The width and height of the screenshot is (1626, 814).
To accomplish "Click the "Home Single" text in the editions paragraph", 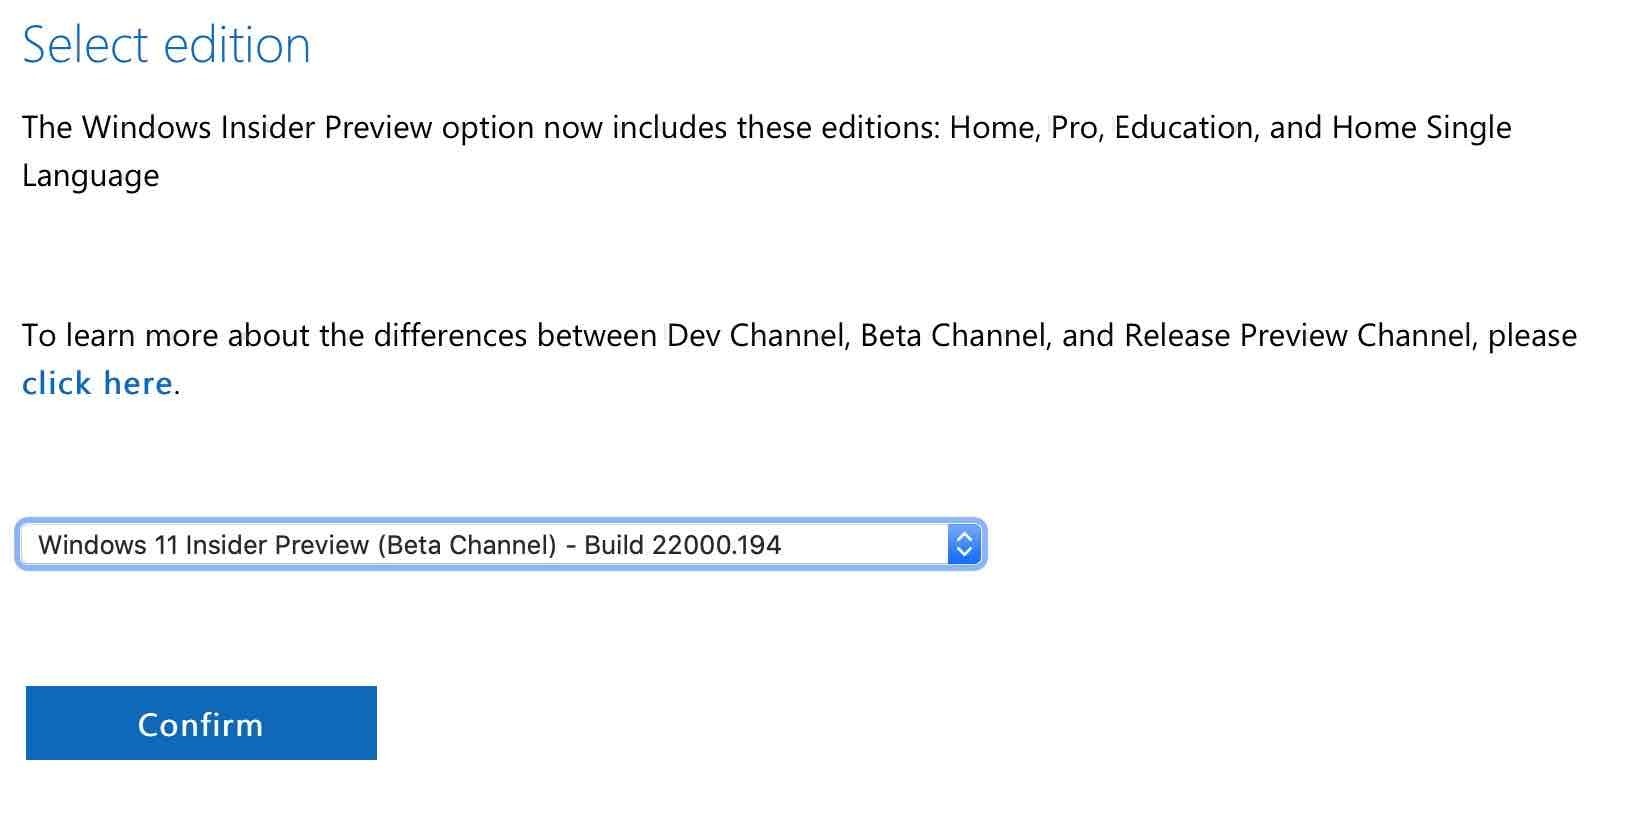I will tap(1422, 128).
